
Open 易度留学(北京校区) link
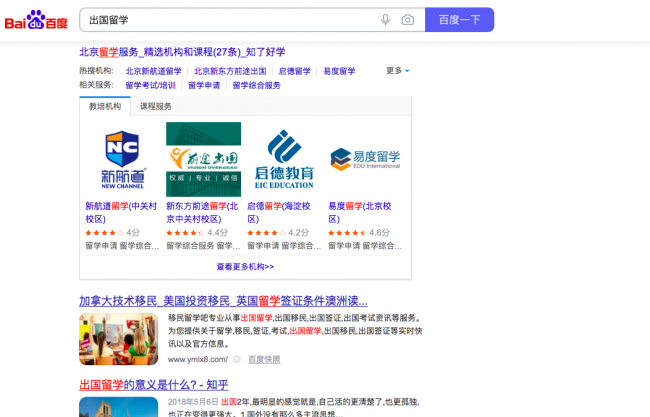point(360,212)
